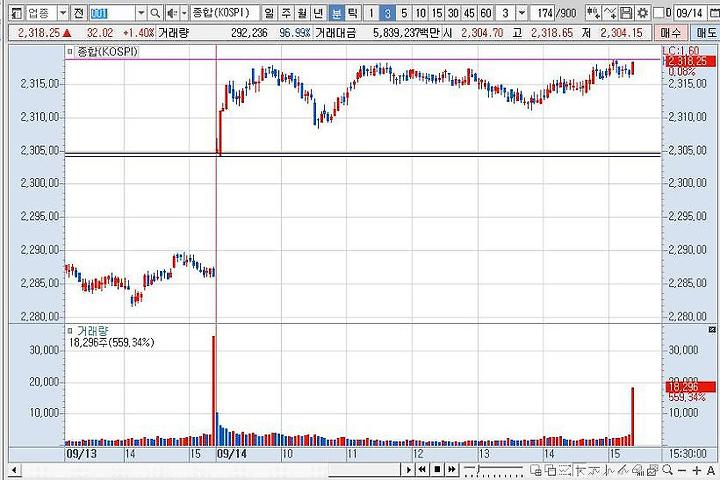The image size is (720, 480).
Task: Open the chart menu icon at top-left
Action: click(x=17, y=13)
